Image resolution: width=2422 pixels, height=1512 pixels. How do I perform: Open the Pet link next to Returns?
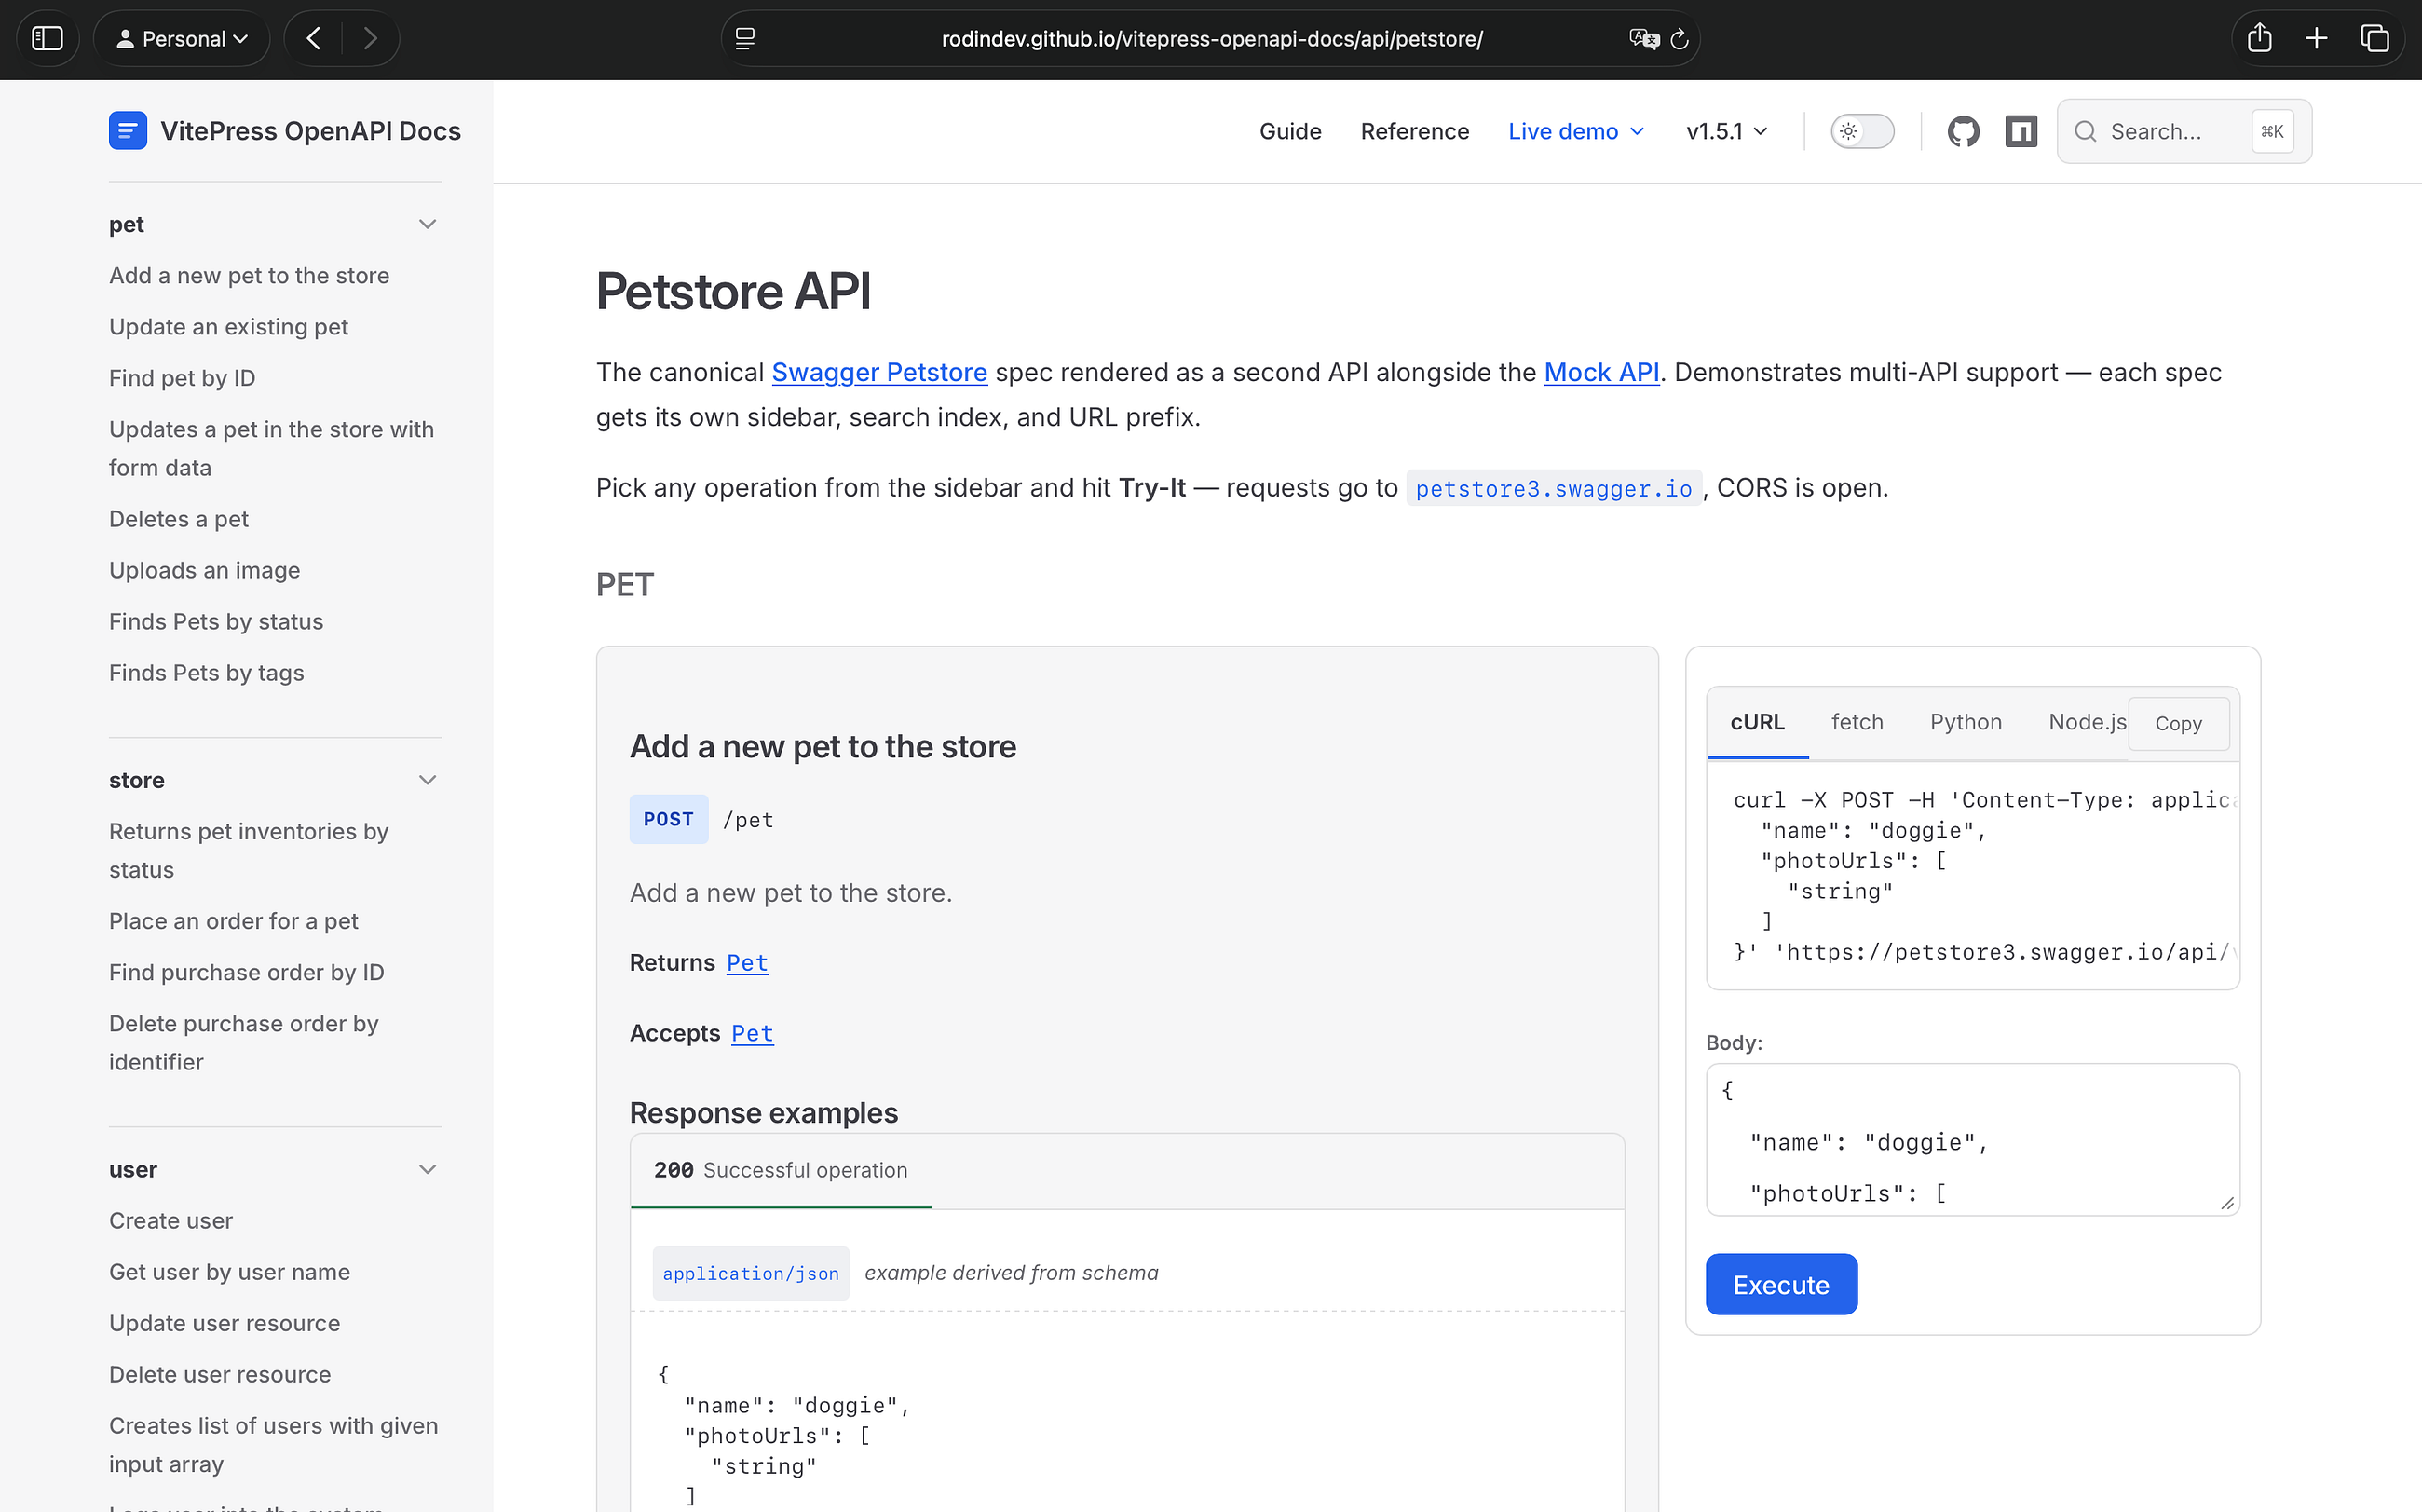(x=747, y=962)
